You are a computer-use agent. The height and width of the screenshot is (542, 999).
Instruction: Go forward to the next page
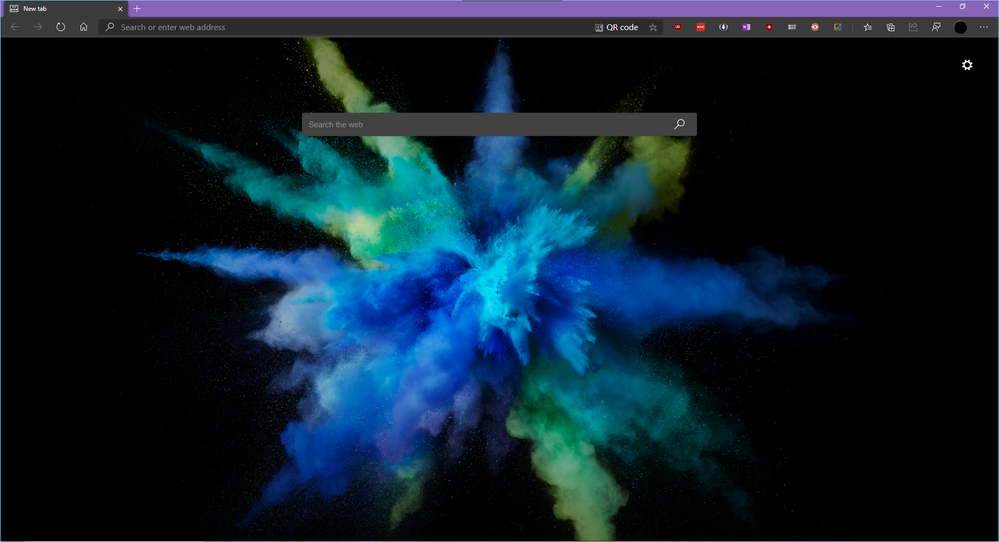click(x=38, y=27)
